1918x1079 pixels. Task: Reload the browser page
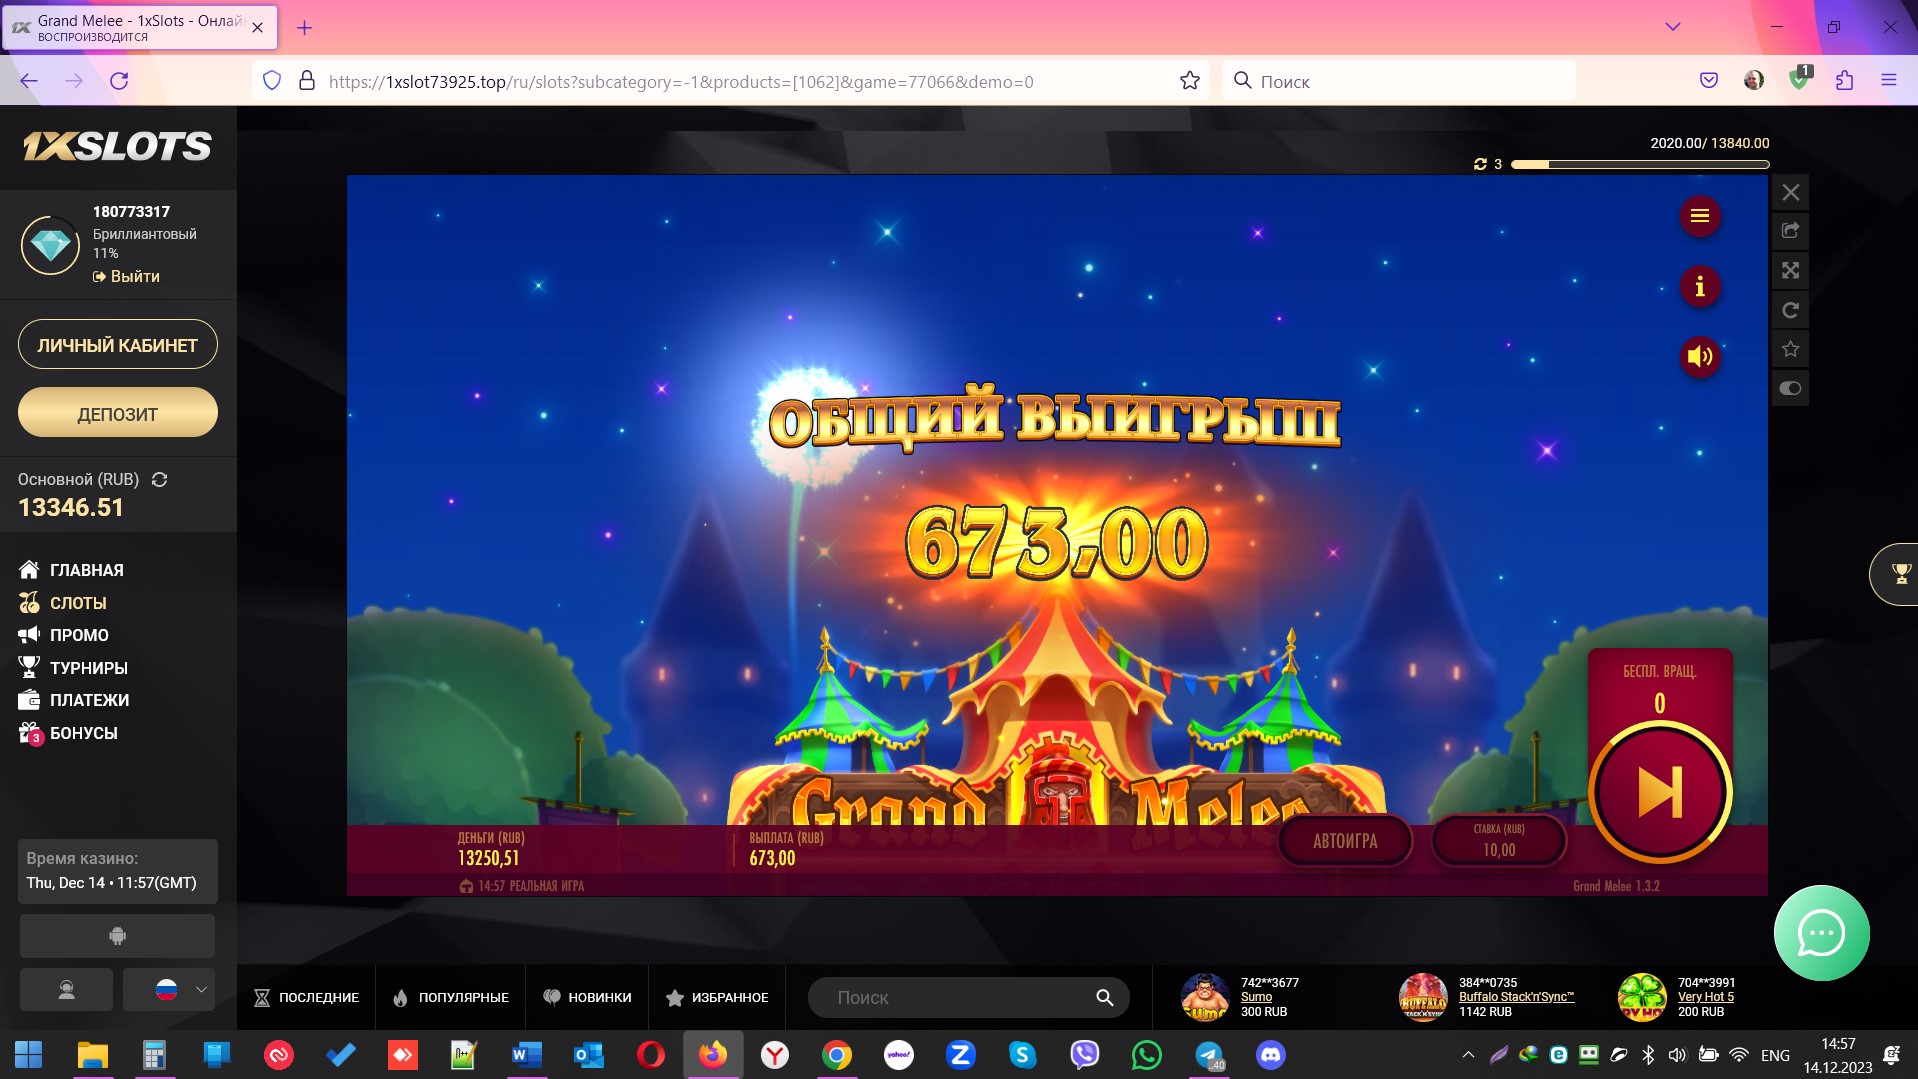(x=119, y=81)
